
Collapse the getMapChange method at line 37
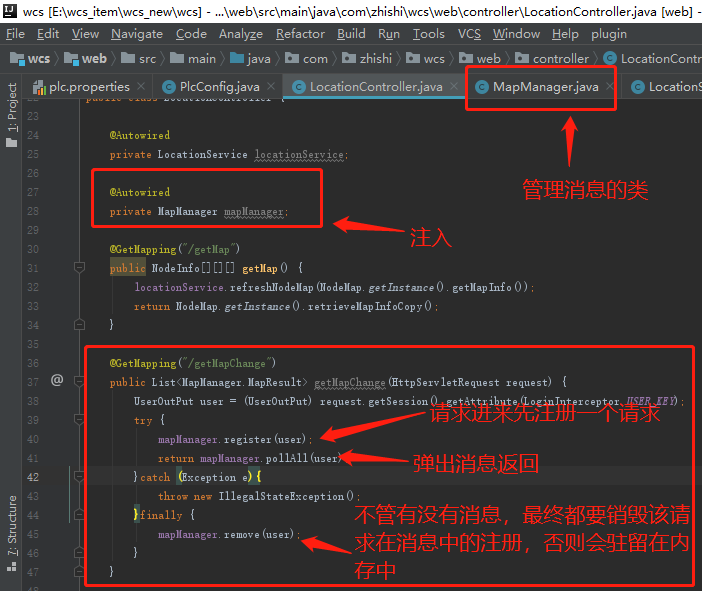tap(79, 381)
